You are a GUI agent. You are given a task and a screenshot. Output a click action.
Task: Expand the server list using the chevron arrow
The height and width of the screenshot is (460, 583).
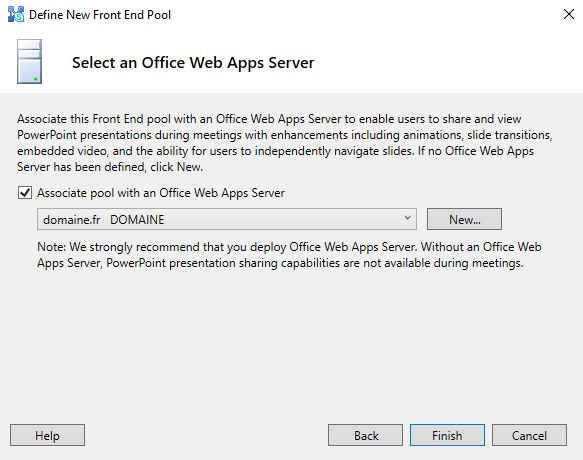[408, 218]
